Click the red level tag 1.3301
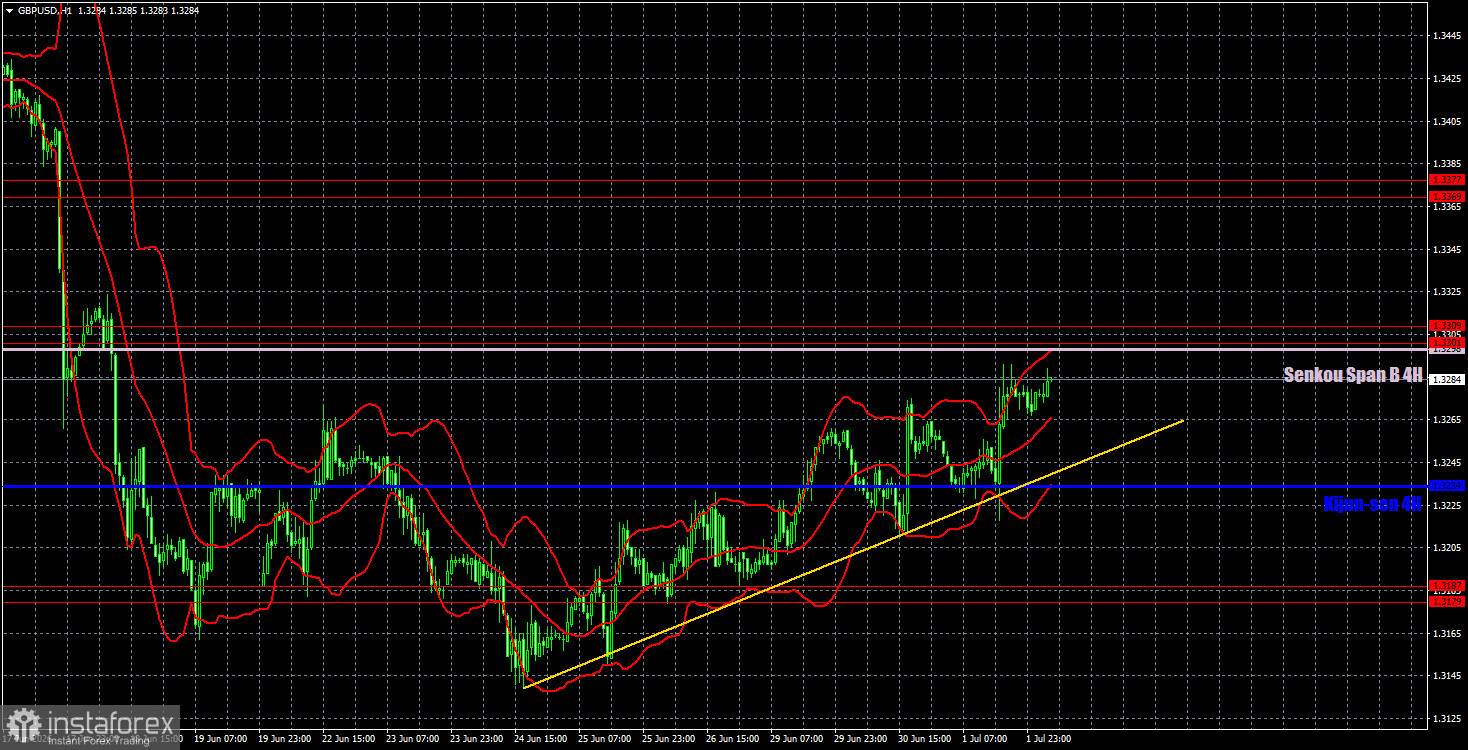1468x750 pixels. [1447, 342]
